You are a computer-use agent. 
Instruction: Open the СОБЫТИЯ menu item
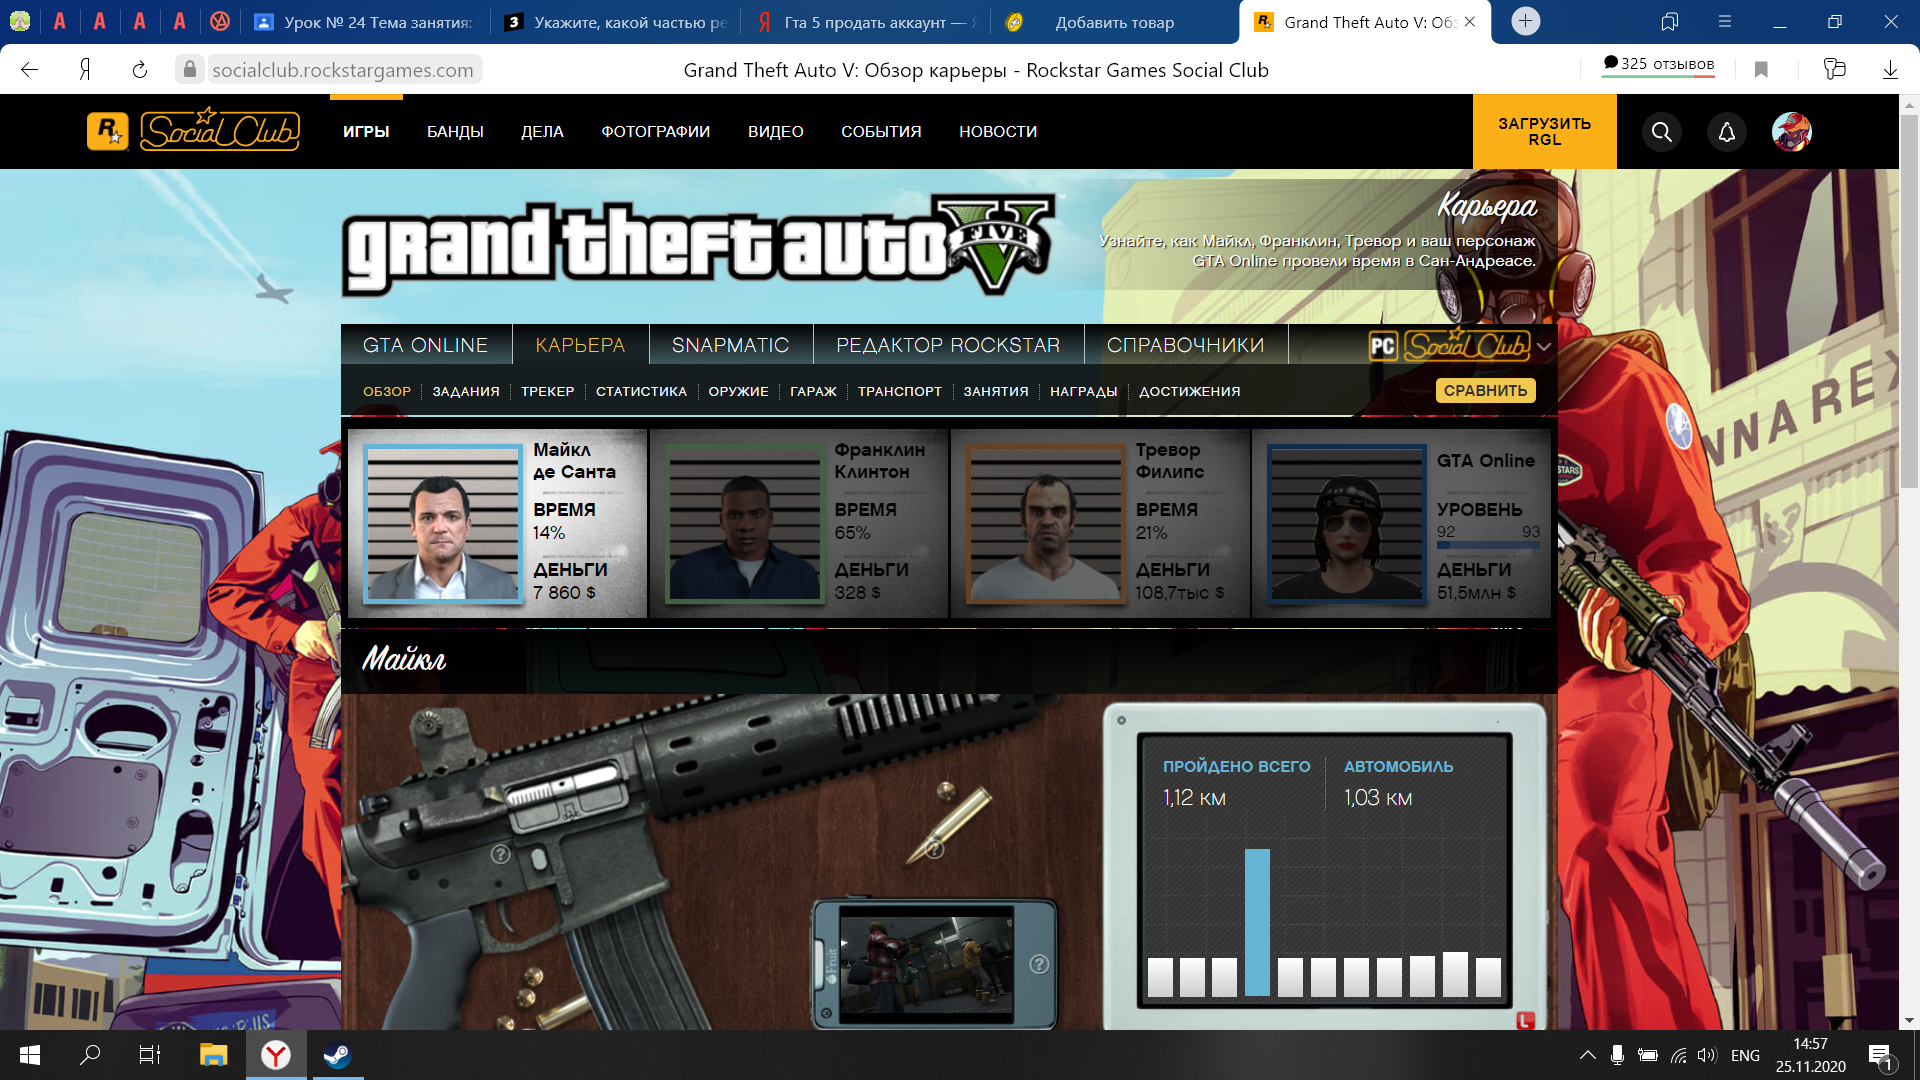coord(881,132)
